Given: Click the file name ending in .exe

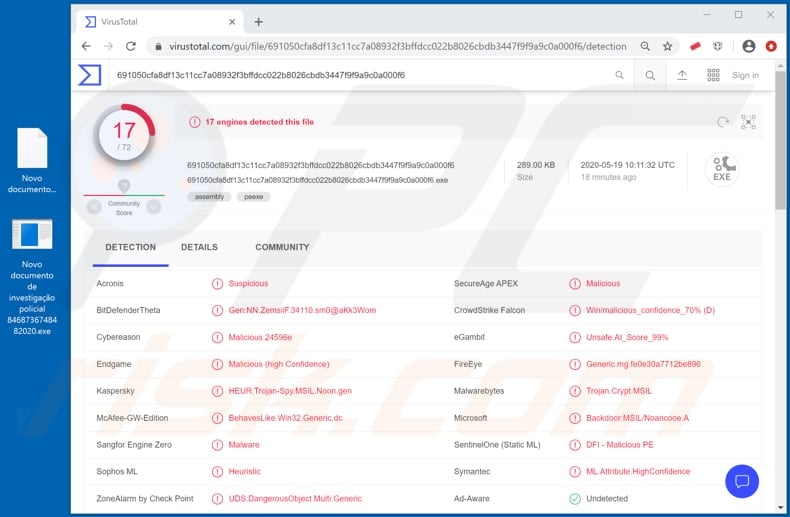Looking at the screenshot, I should click(x=317, y=180).
